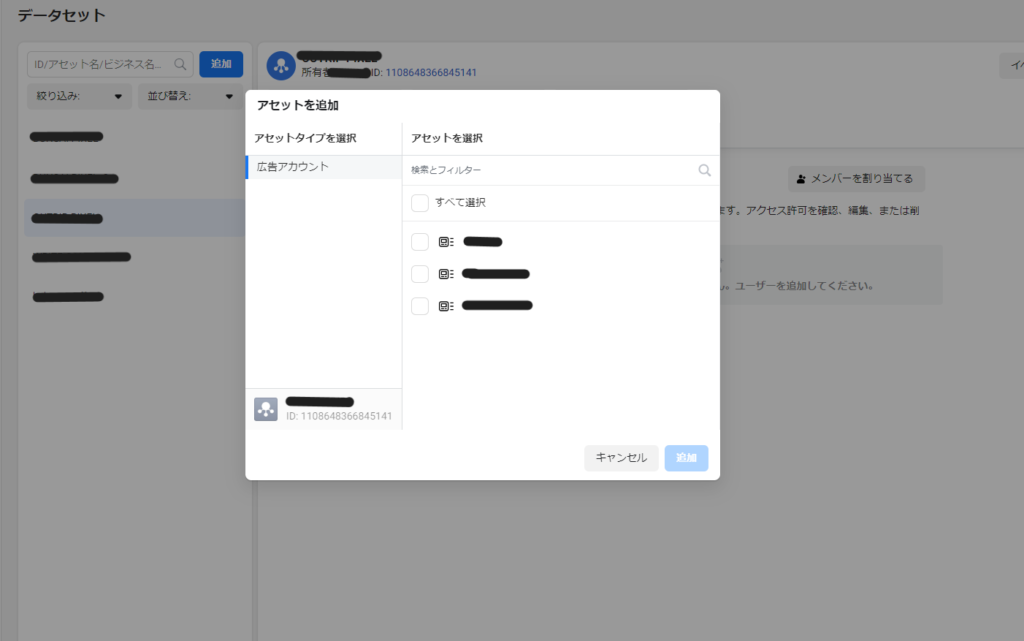Click the first ad account's icon in list
The image size is (1024, 641).
coord(446,242)
